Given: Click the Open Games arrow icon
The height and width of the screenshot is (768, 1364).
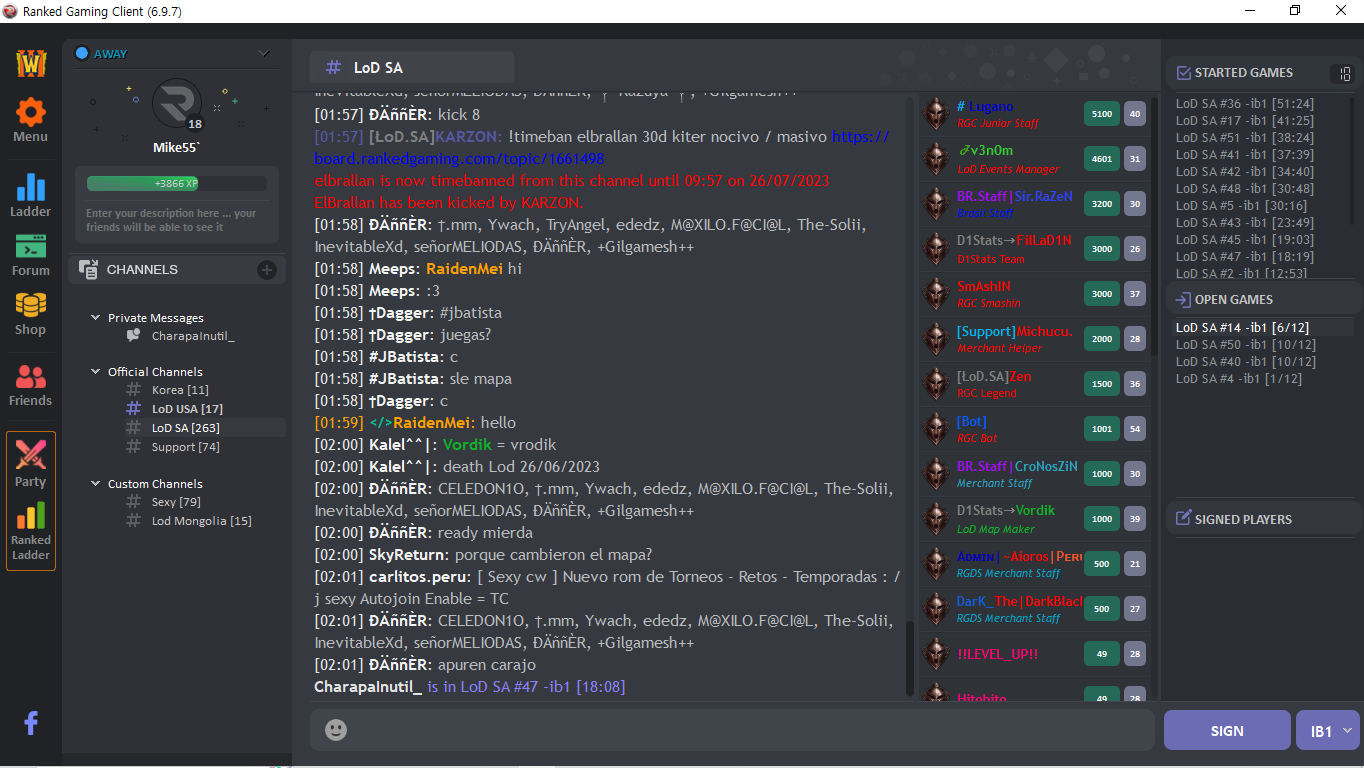Looking at the screenshot, I should [1183, 300].
